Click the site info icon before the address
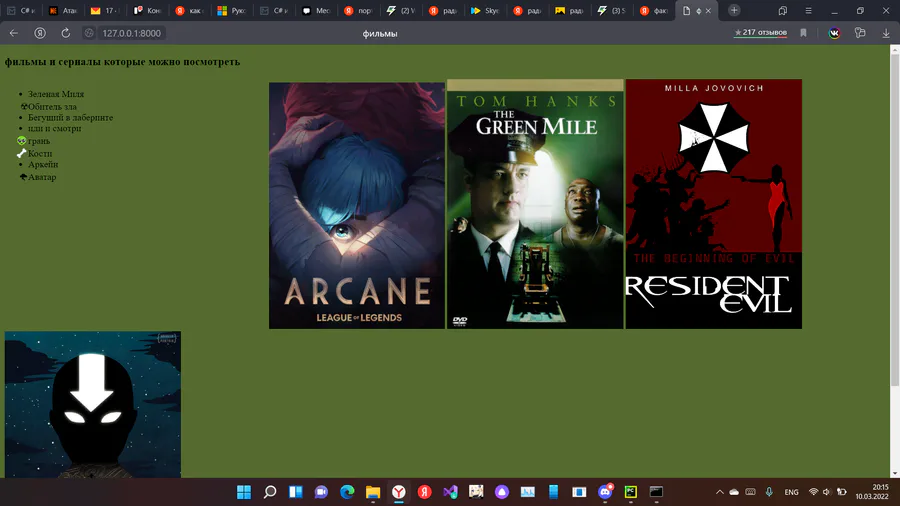 (x=89, y=33)
